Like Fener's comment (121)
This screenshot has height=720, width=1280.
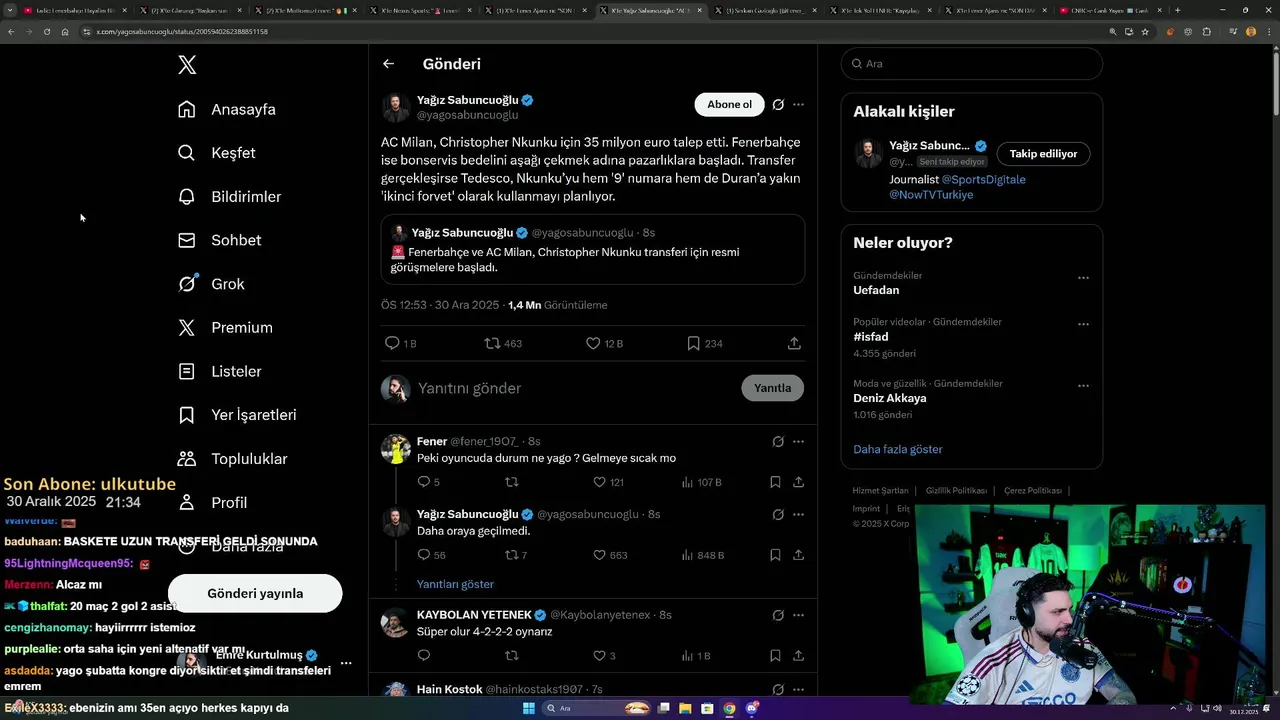click(x=608, y=482)
